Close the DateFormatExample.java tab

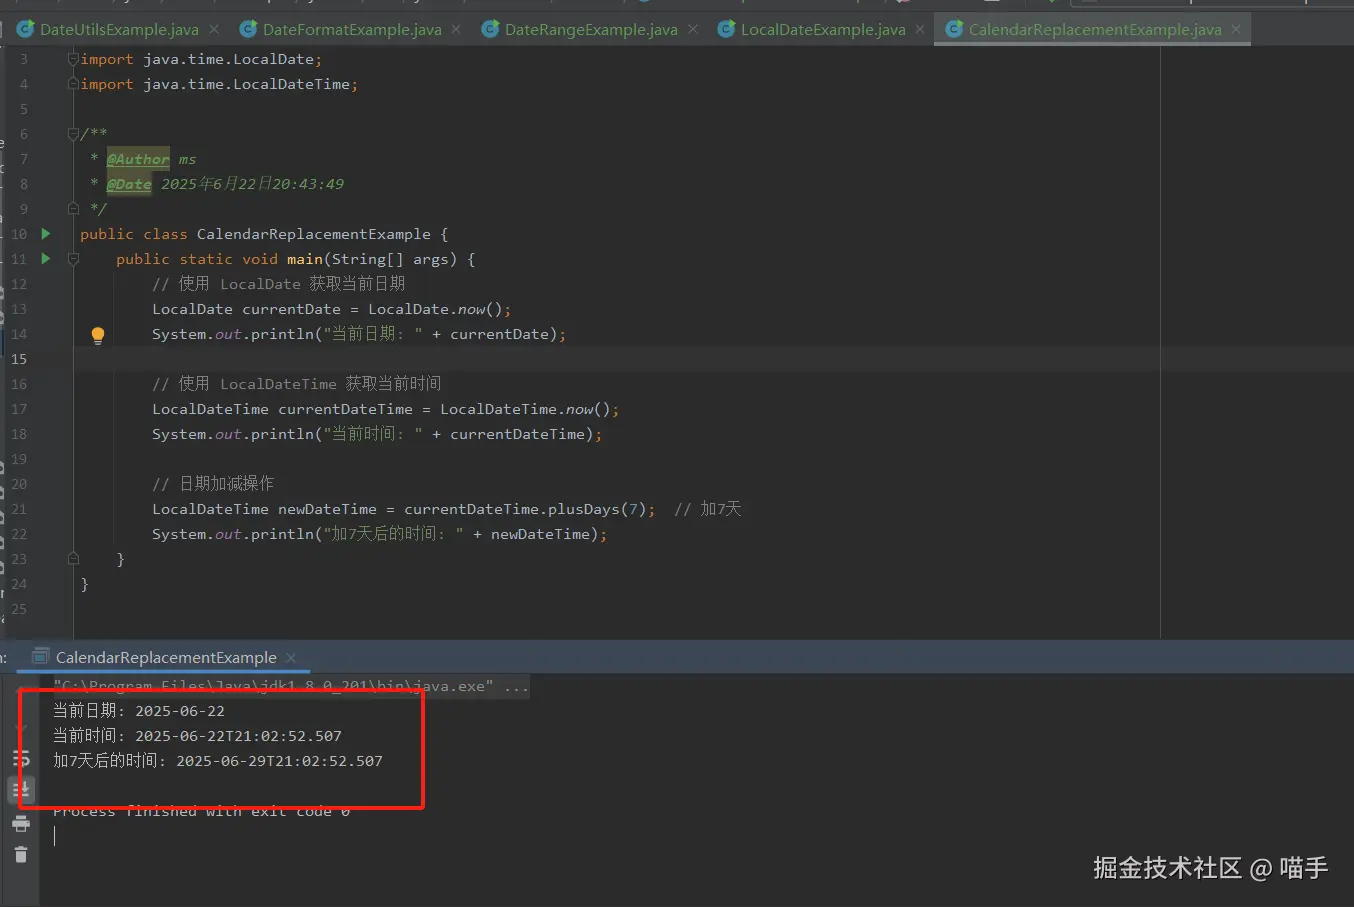click(x=456, y=30)
